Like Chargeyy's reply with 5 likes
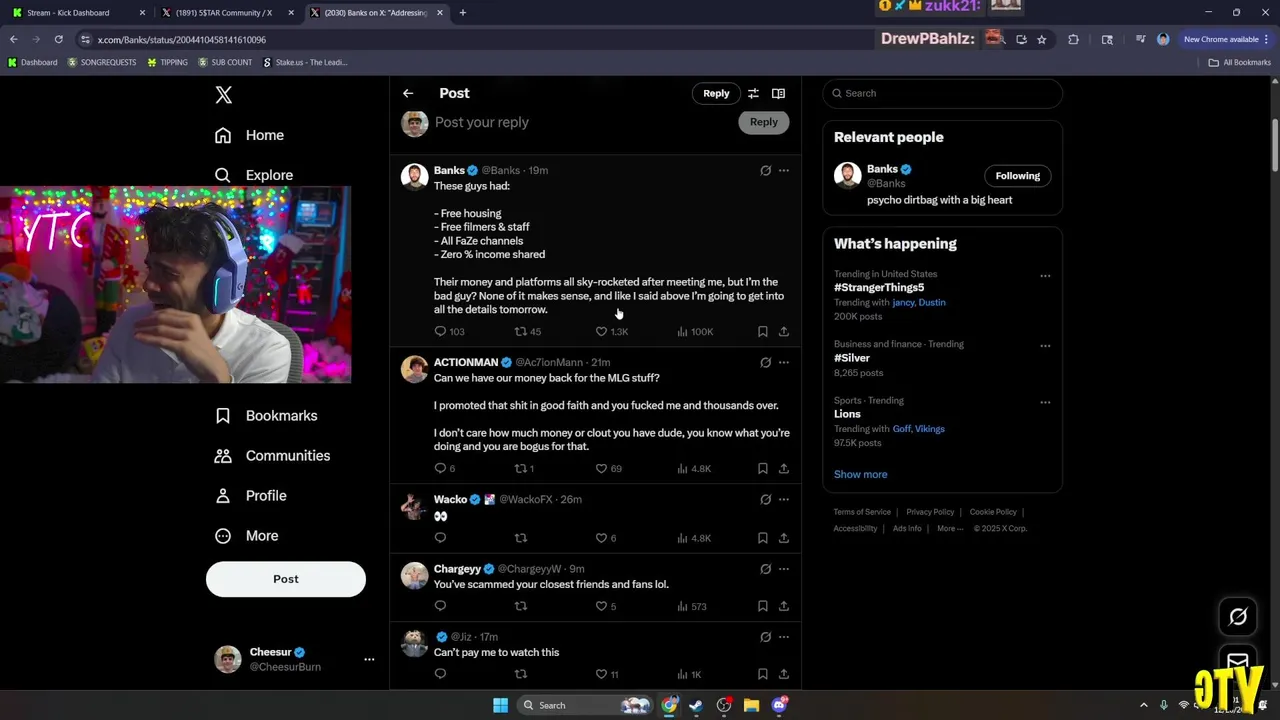The height and width of the screenshot is (720, 1280). point(606,606)
